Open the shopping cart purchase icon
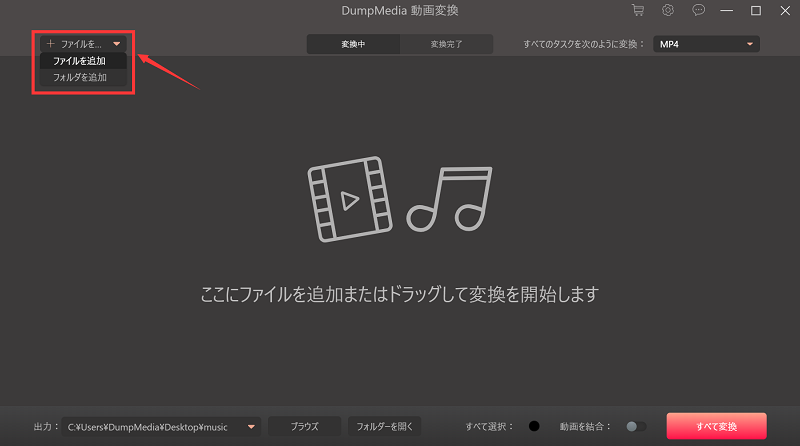 pyautogui.click(x=638, y=10)
